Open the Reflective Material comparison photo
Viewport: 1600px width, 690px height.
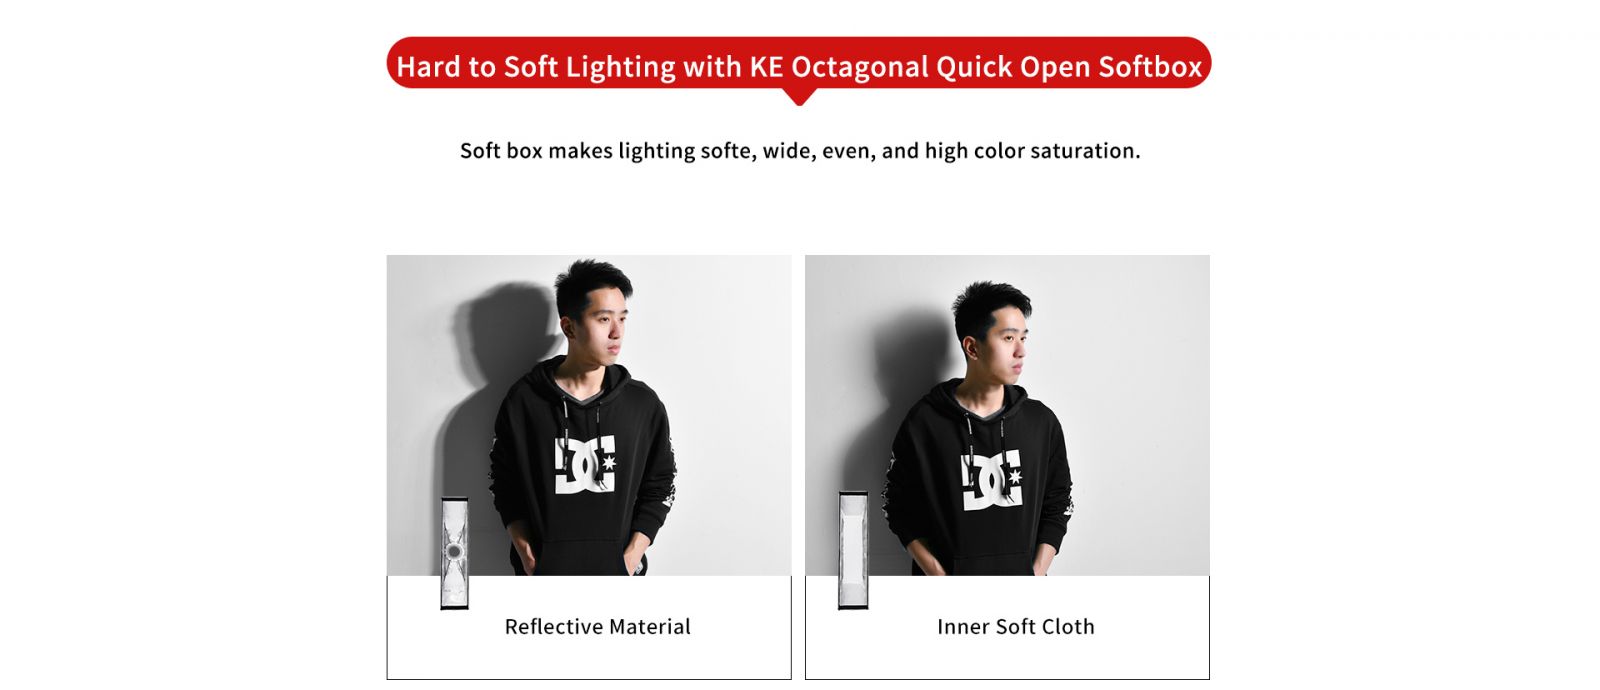coord(589,415)
